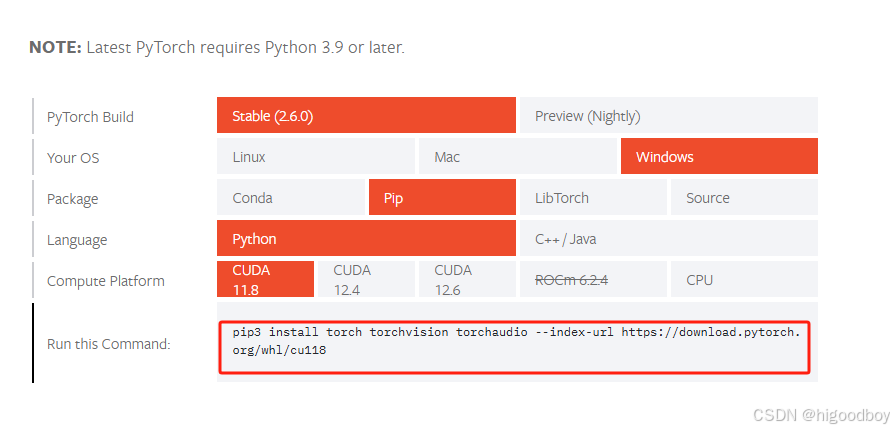Select the LibTorch package option
The image size is (894, 430).
593,197
